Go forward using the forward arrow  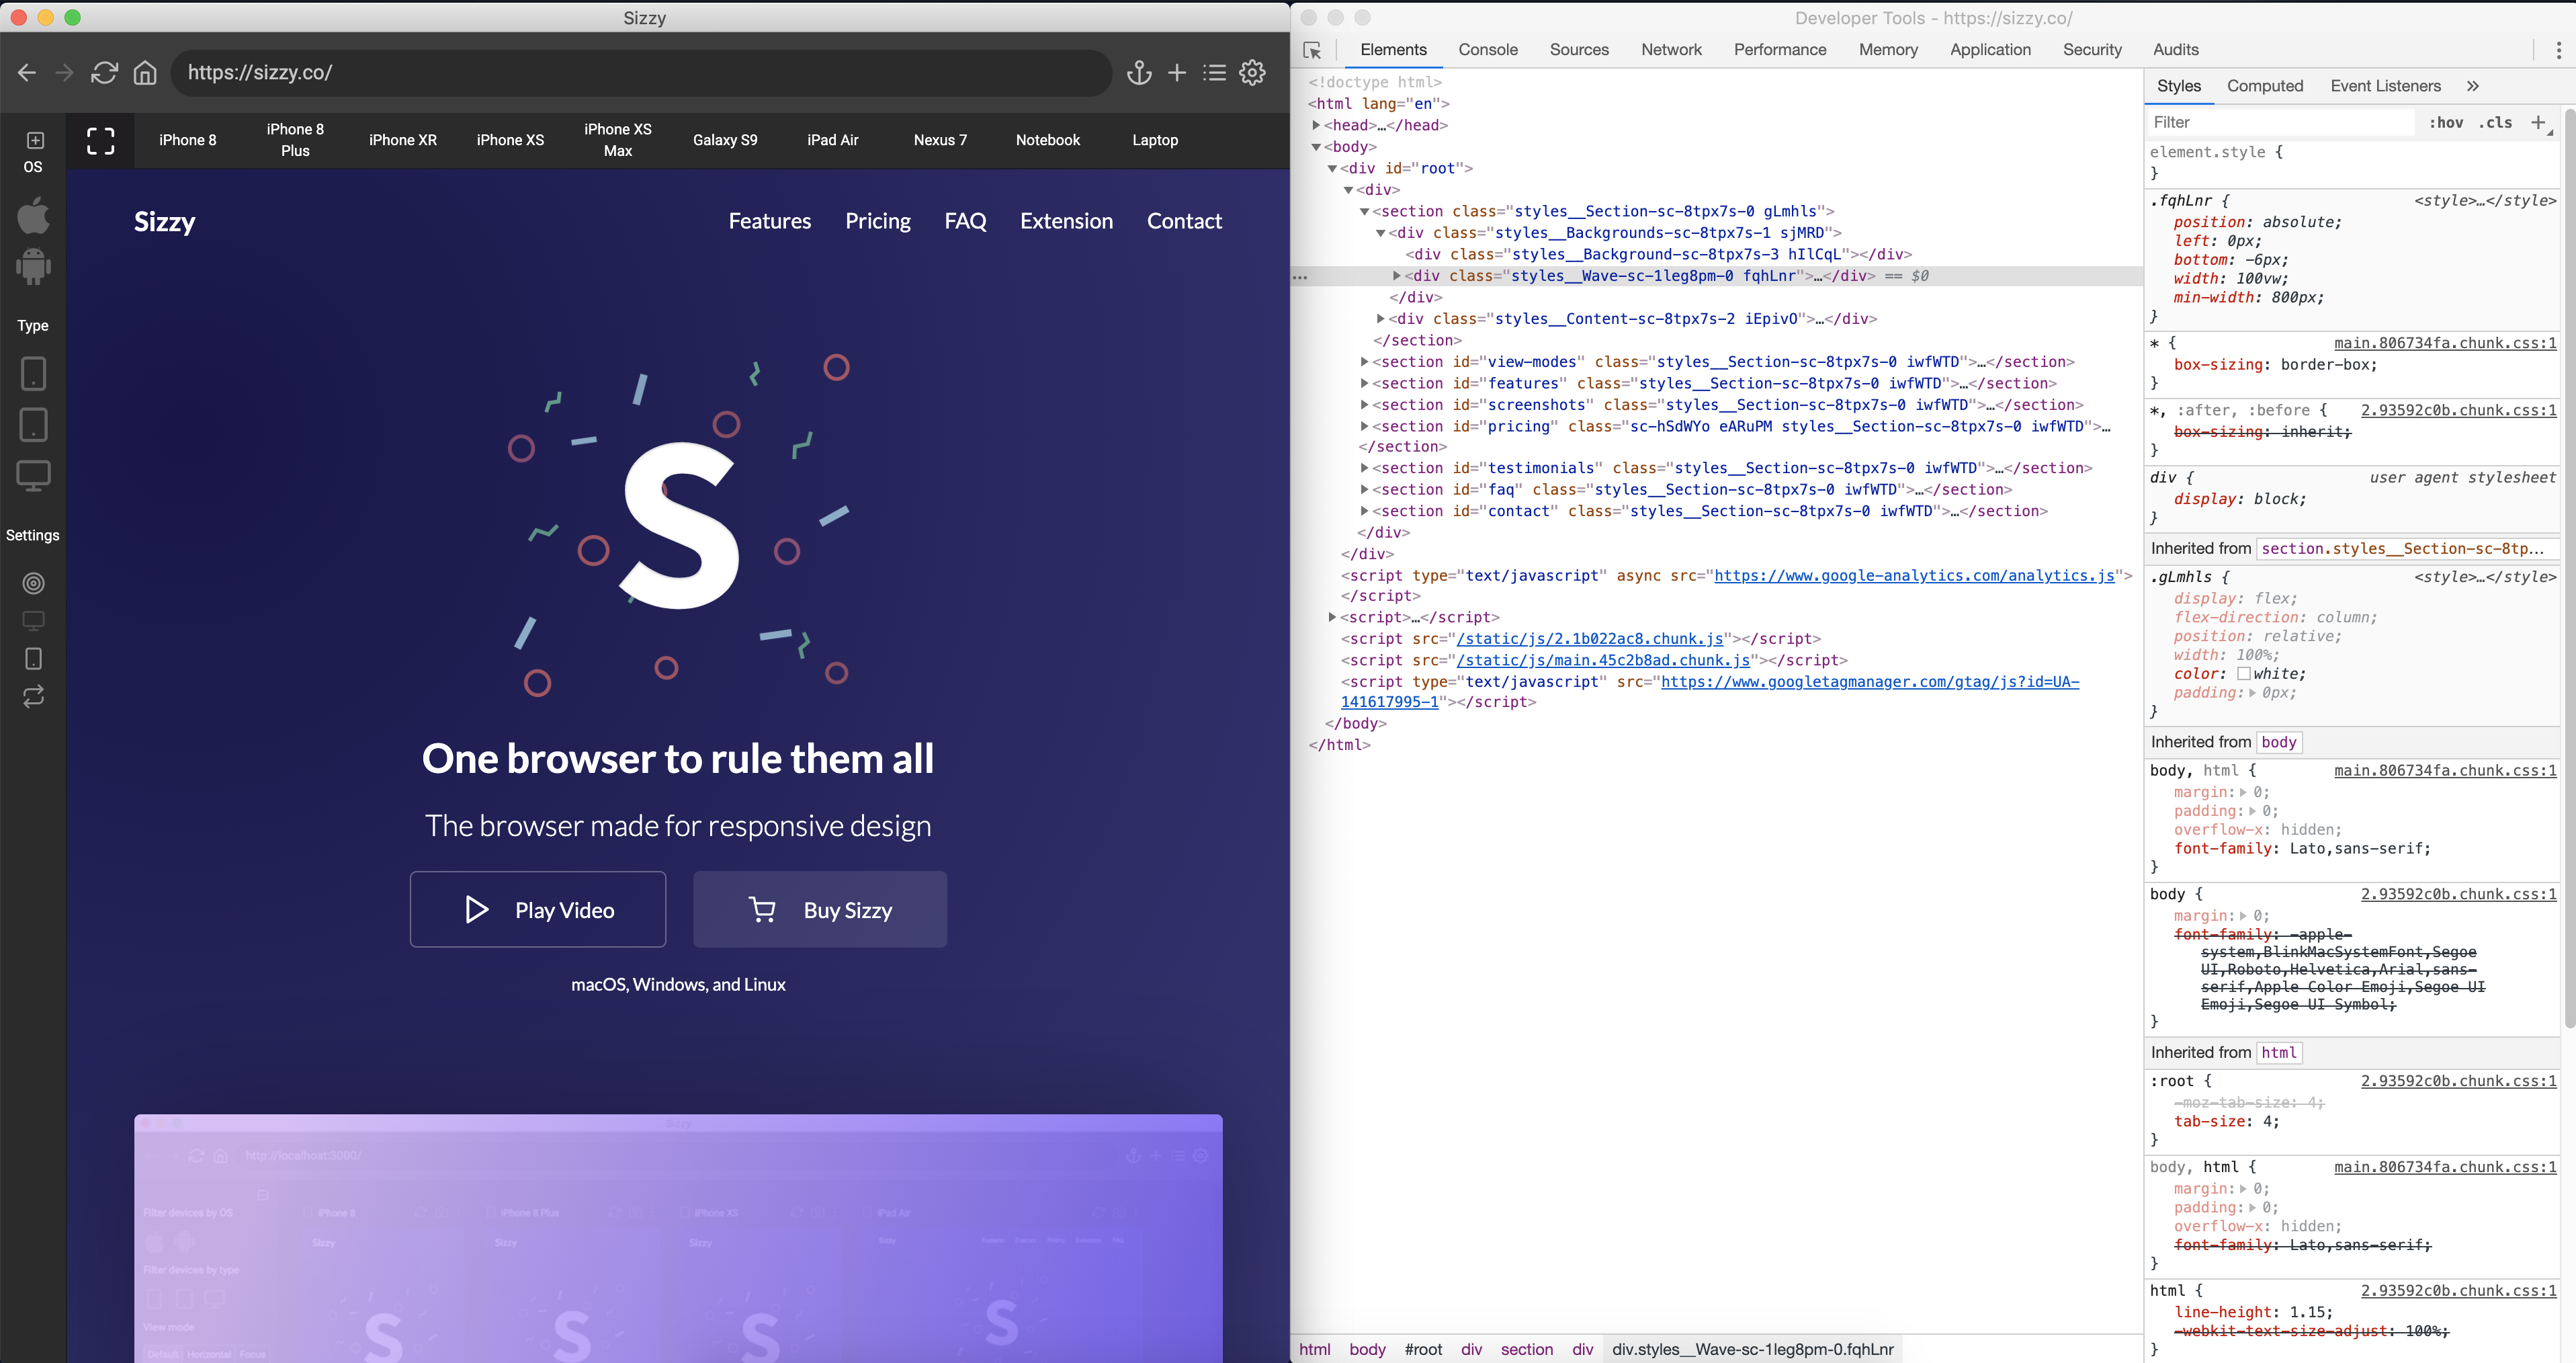(64, 73)
